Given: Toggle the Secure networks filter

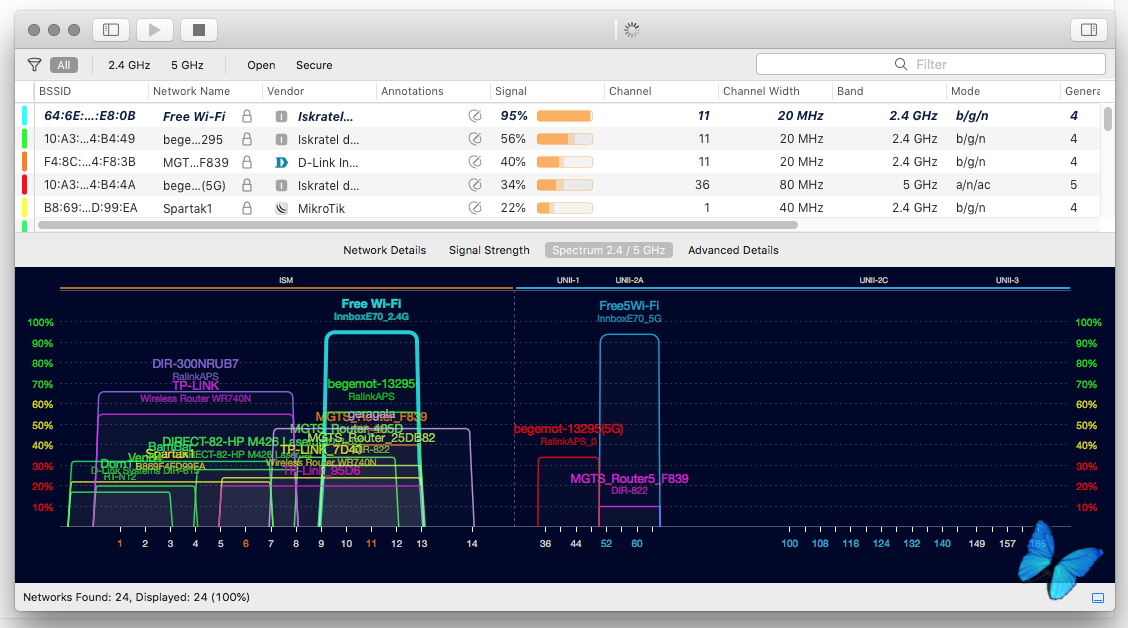Looking at the screenshot, I should pos(314,65).
